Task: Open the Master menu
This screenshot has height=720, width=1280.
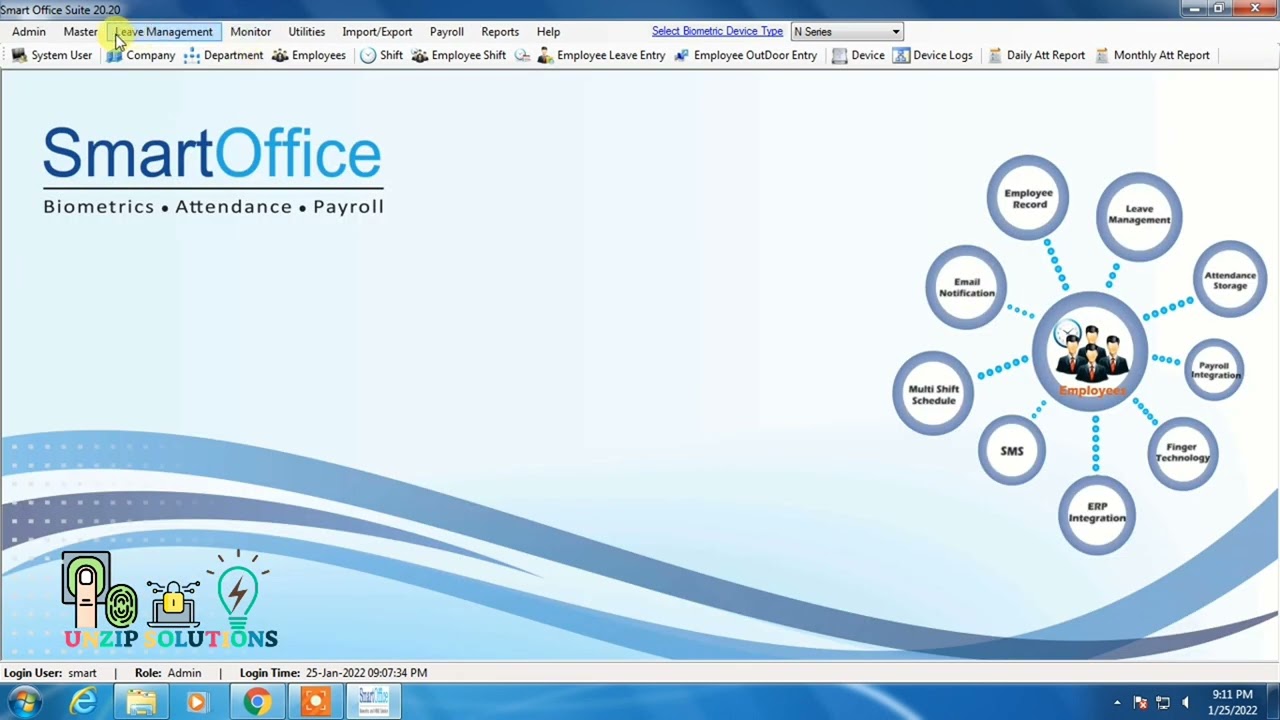Action: [81, 32]
